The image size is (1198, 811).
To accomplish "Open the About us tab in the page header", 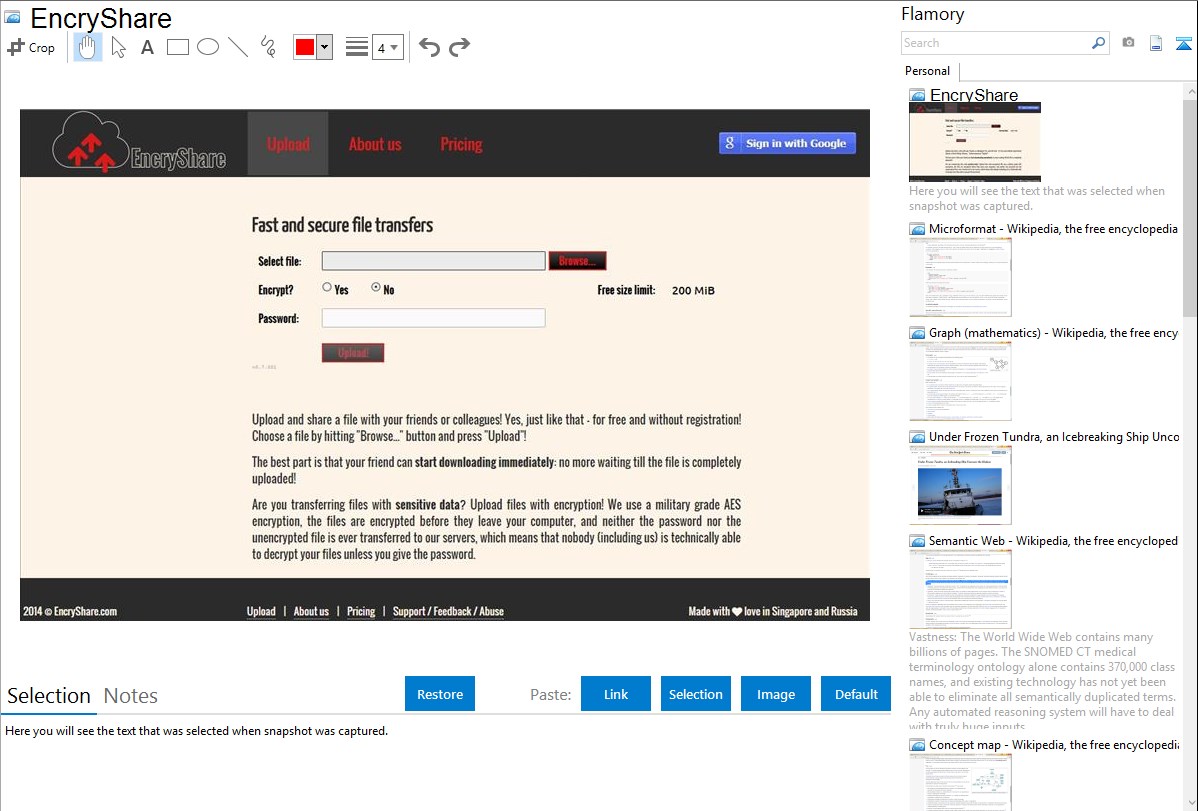I will click(375, 144).
